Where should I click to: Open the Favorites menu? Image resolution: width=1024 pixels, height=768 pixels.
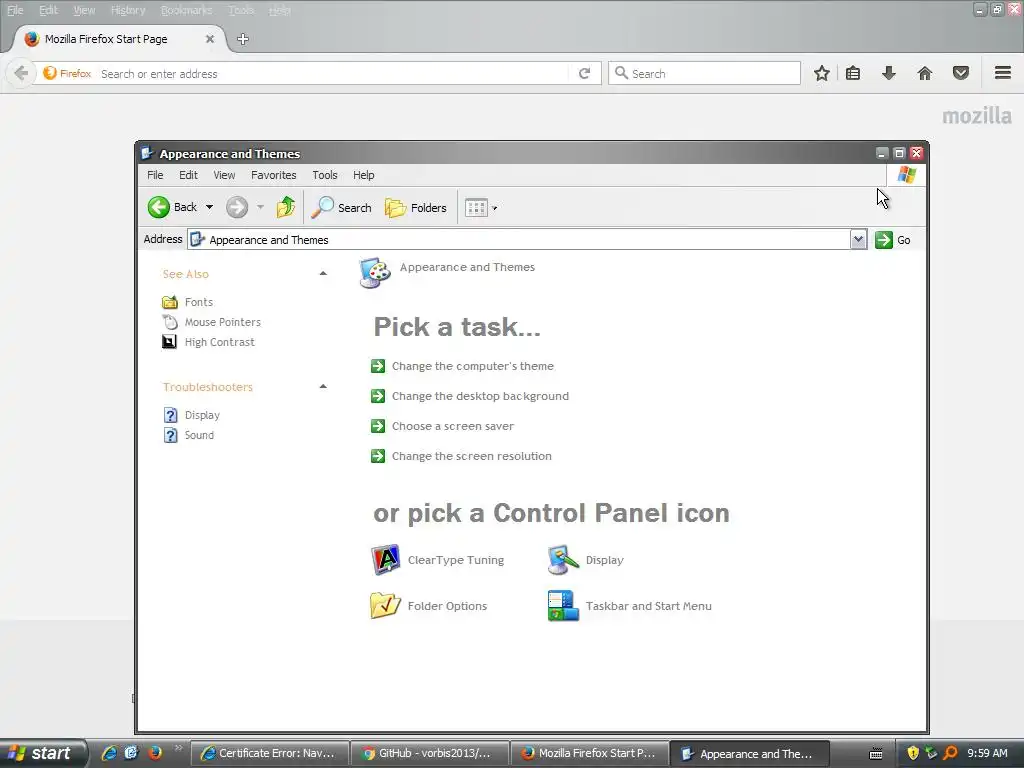tap(274, 175)
